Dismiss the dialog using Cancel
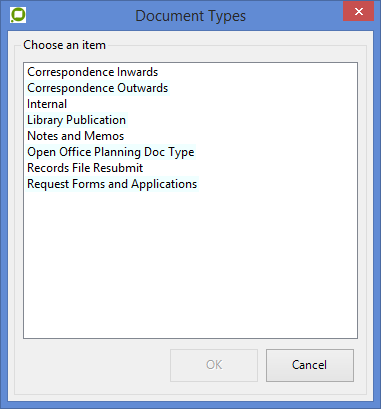The height and width of the screenshot is (409, 381). point(310,365)
